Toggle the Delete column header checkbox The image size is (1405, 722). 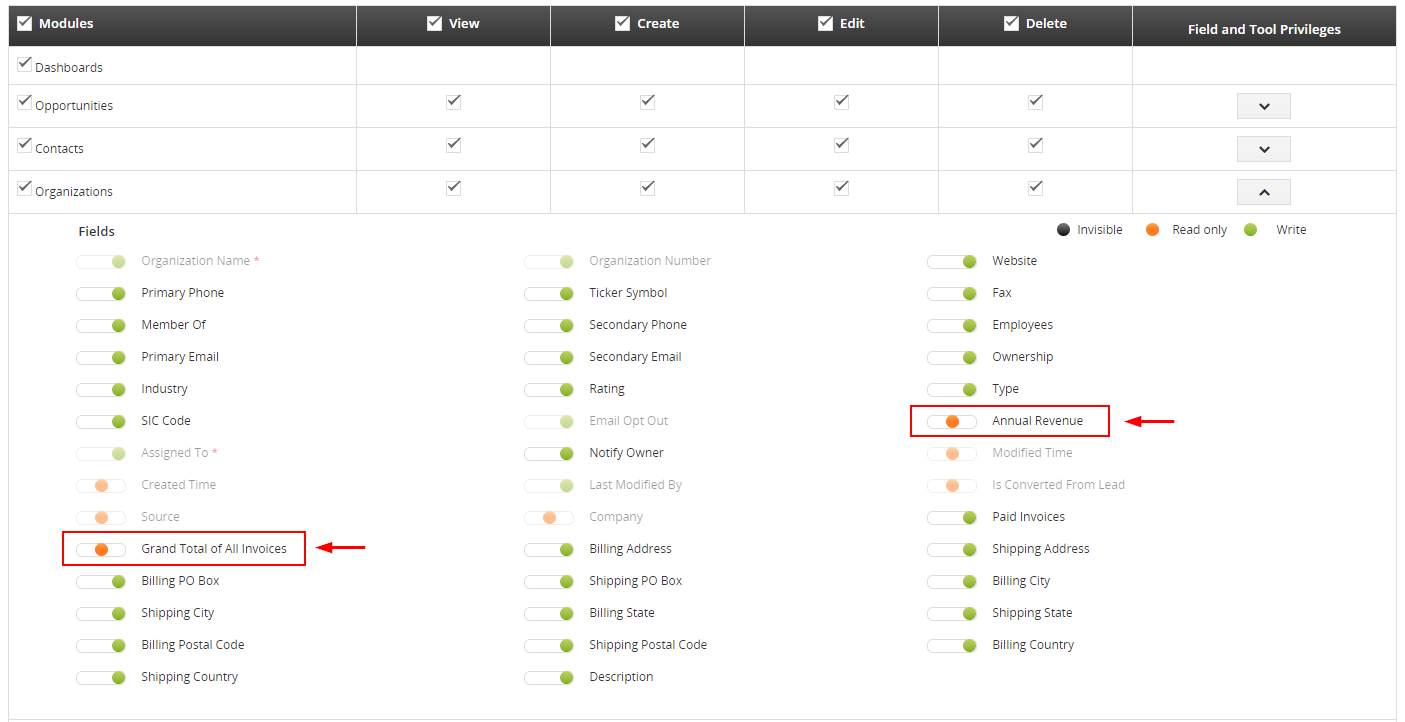1012,24
